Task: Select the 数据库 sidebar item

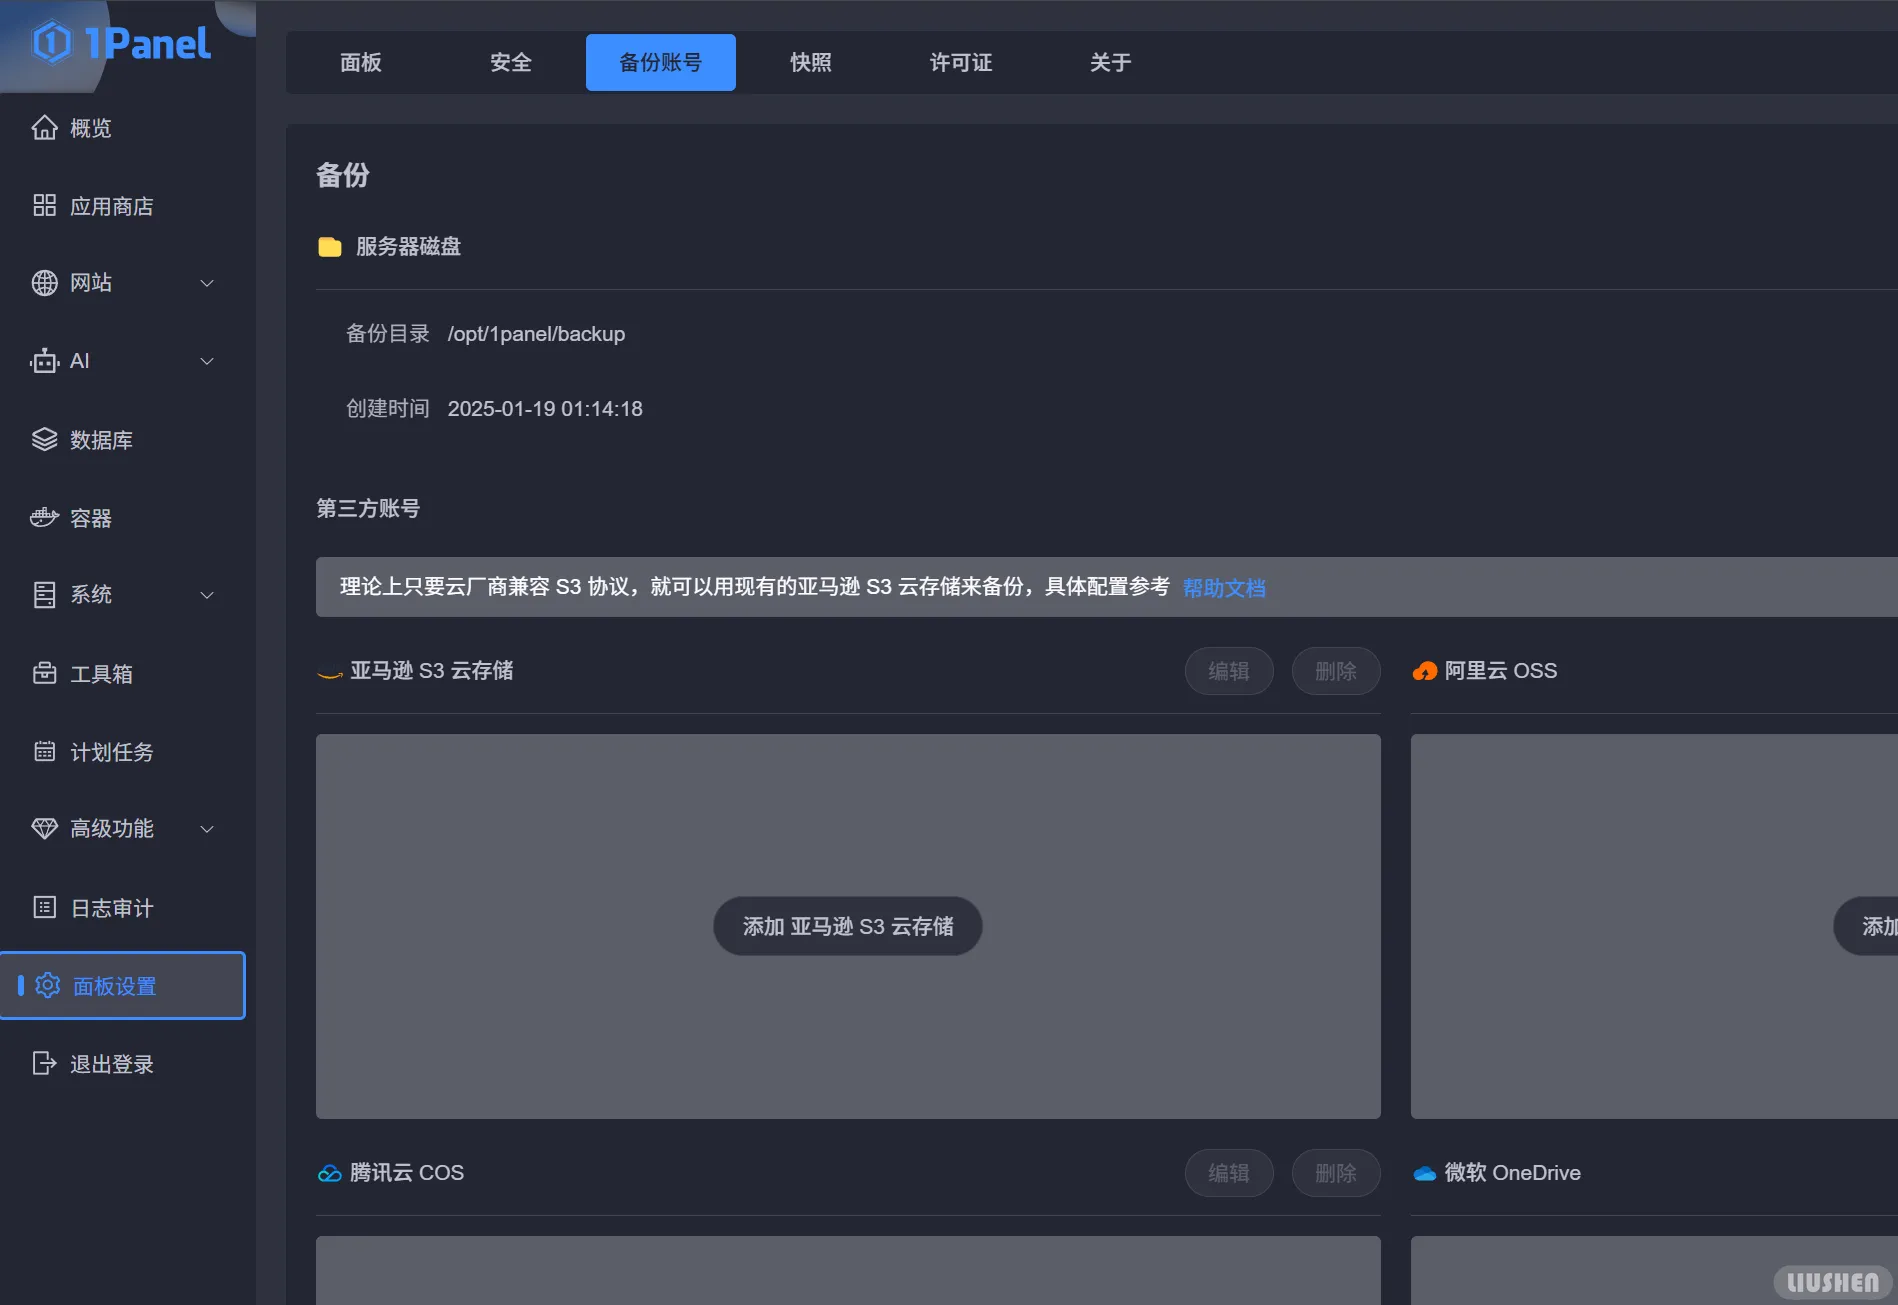Action: coord(100,440)
